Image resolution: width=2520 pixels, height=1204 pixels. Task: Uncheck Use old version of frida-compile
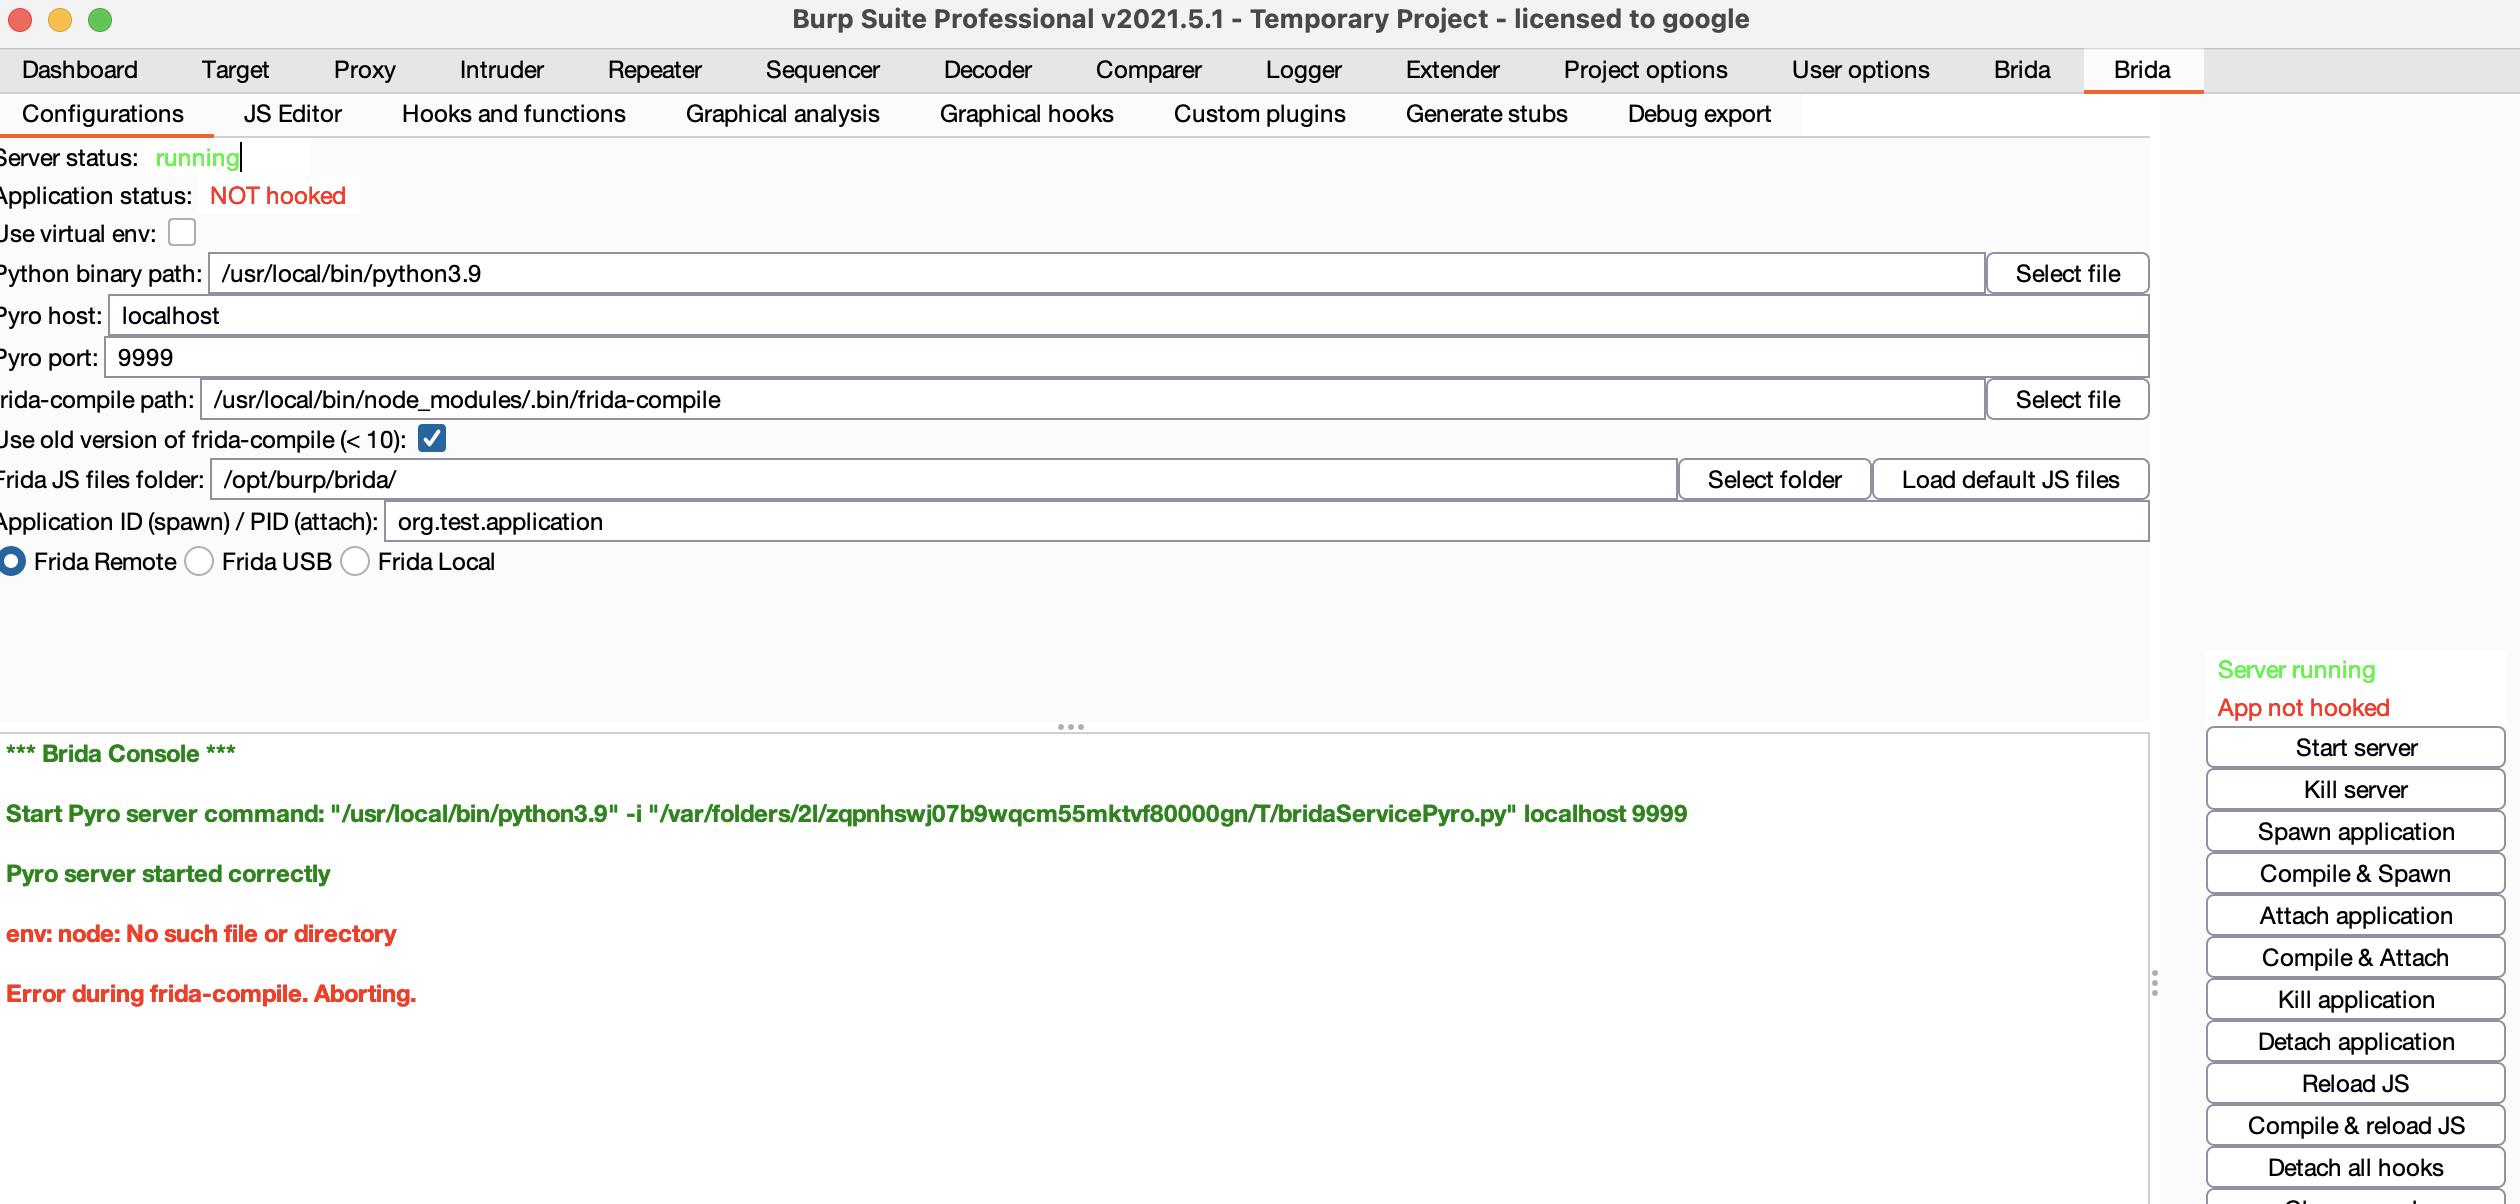[x=432, y=439]
